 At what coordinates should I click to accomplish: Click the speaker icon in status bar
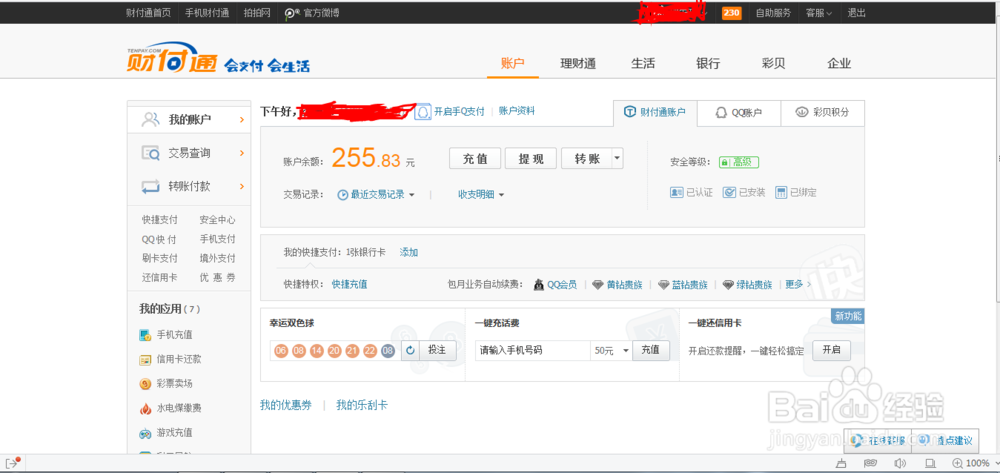pyautogui.click(x=900, y=463)
